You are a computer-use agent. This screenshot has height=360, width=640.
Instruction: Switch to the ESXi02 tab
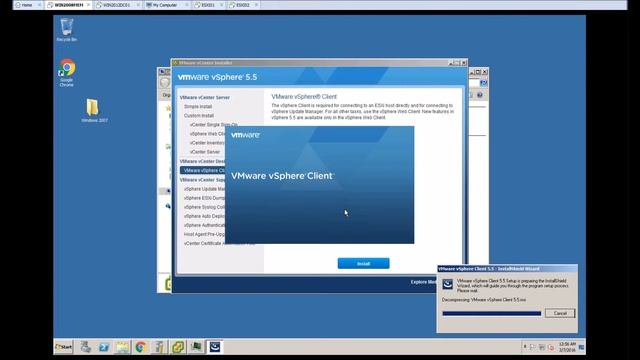pos(243,5)
